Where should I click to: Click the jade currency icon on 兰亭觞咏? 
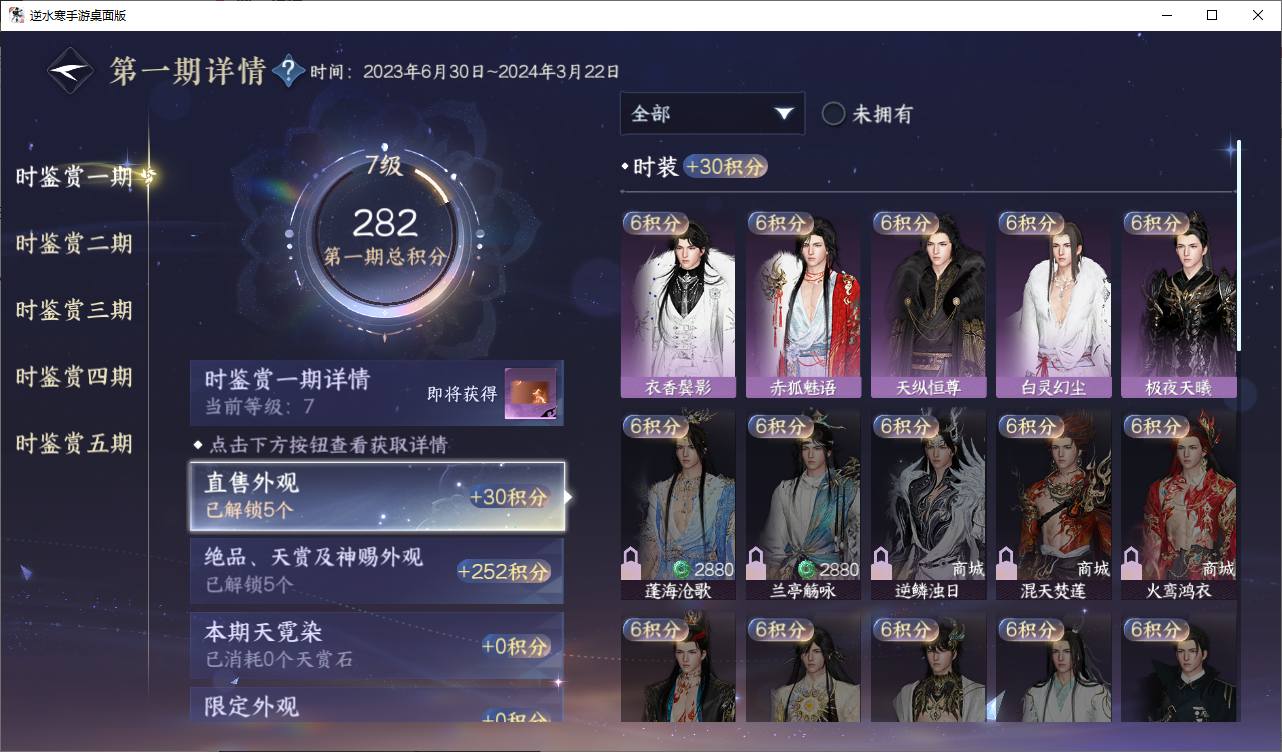[x=806, y=570]
